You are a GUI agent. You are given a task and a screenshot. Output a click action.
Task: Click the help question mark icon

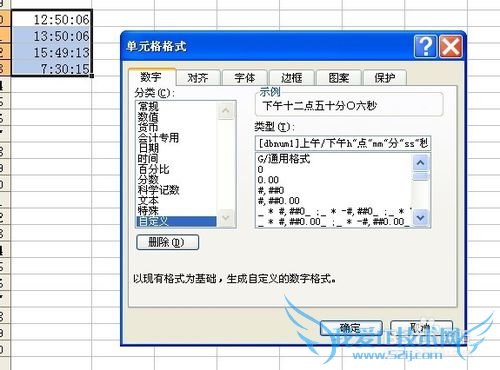point(425,46)
